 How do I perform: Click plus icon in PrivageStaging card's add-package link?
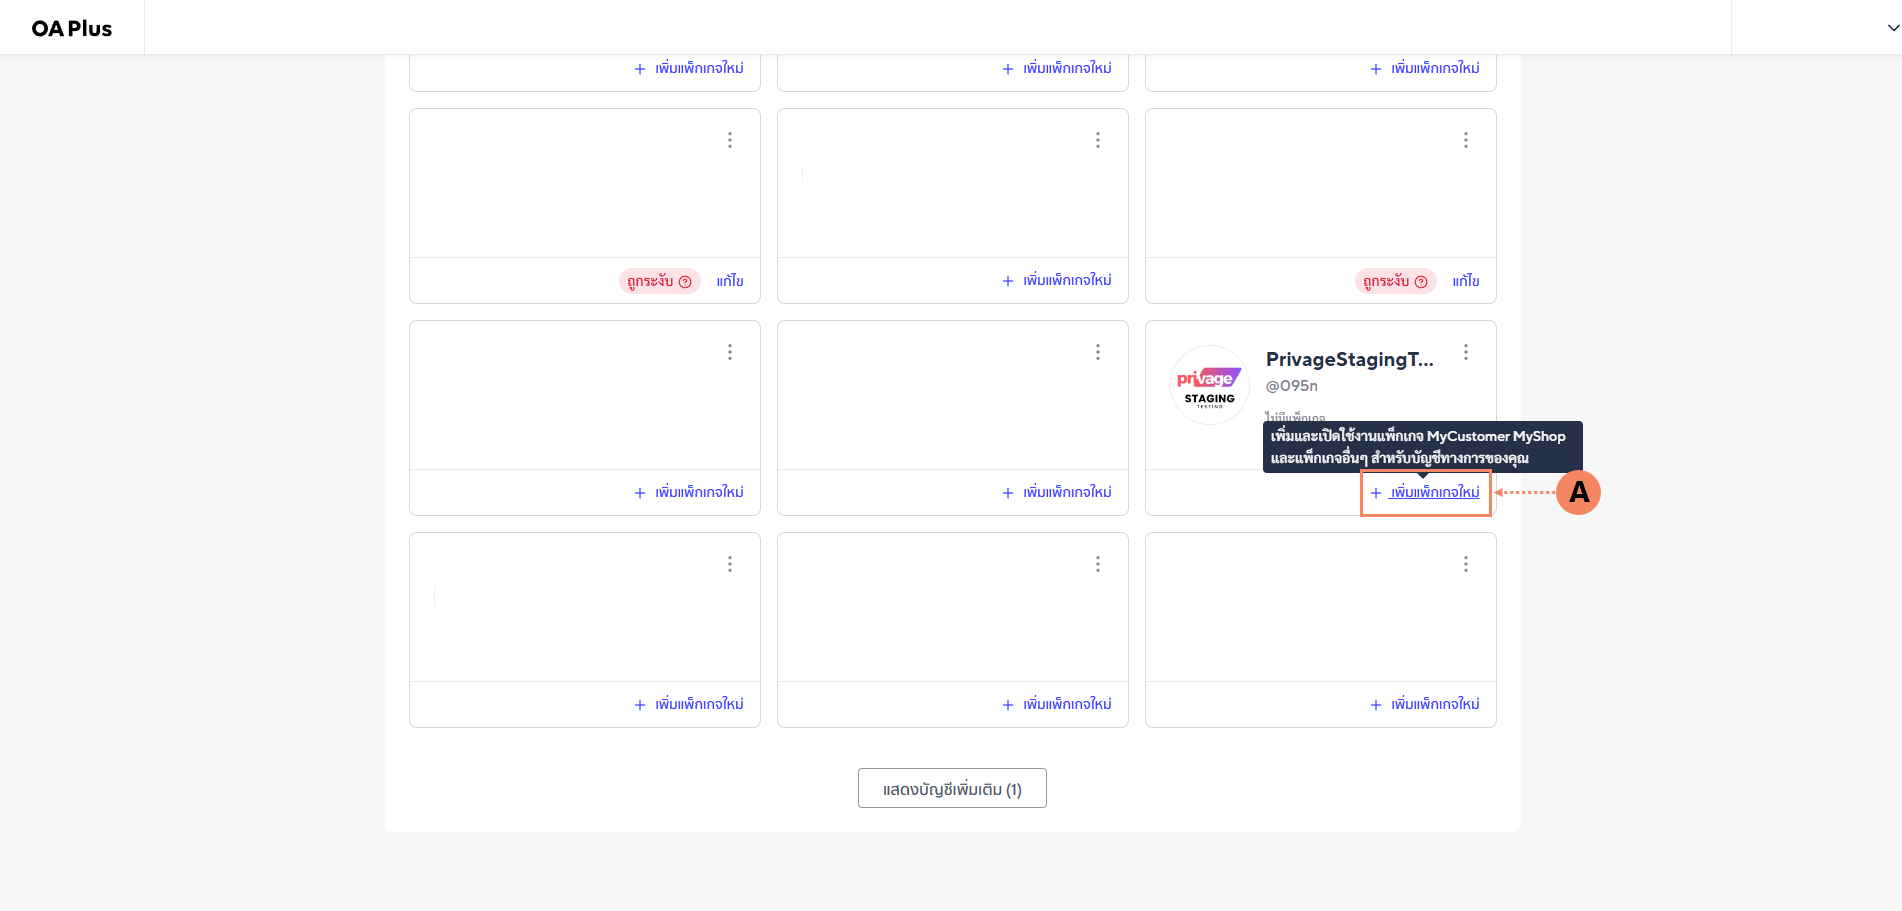pyautogui.click(x=1376, y=493)
